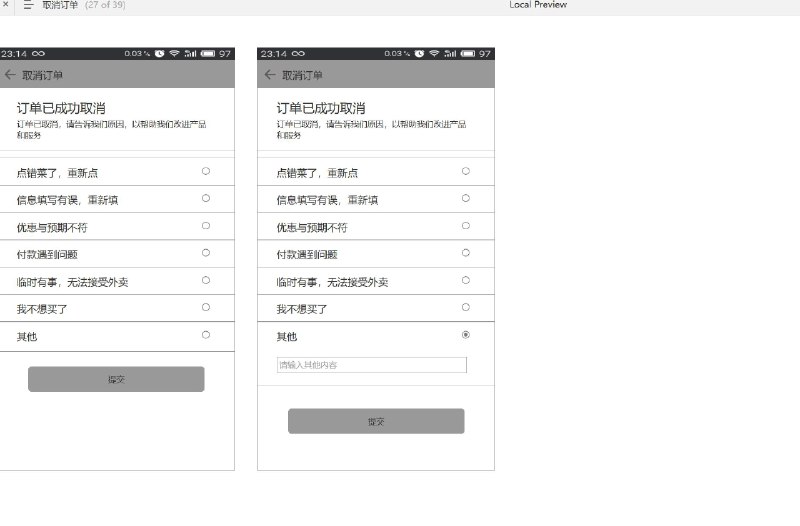
Task: Click the signal bars icon in the second phone status bar
Action: 450,54
